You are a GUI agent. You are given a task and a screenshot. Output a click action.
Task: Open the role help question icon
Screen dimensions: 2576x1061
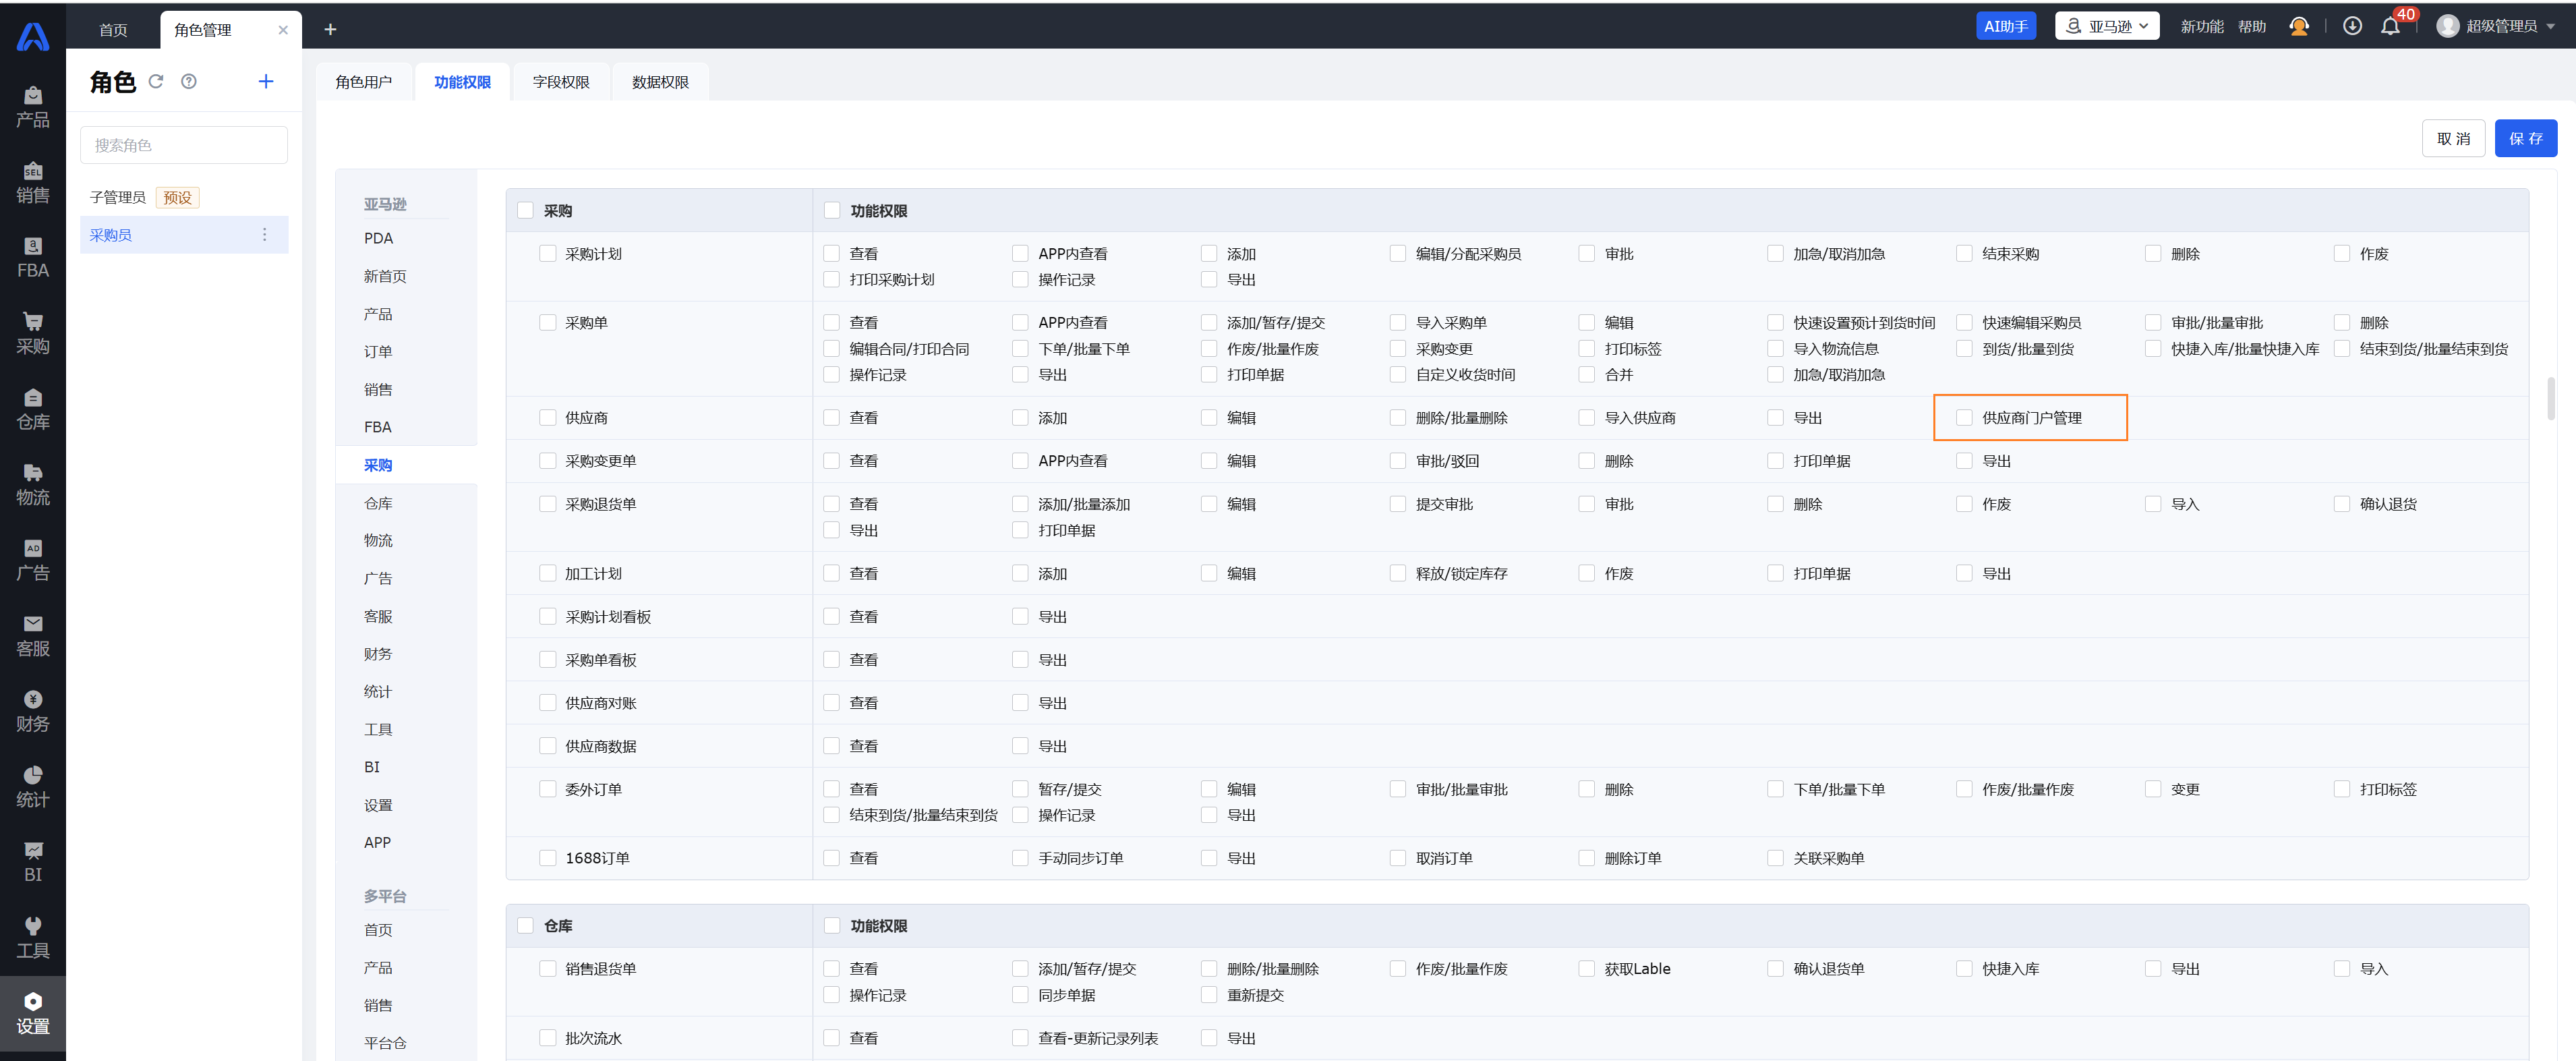pyautogui.click(x=189, y=81)
